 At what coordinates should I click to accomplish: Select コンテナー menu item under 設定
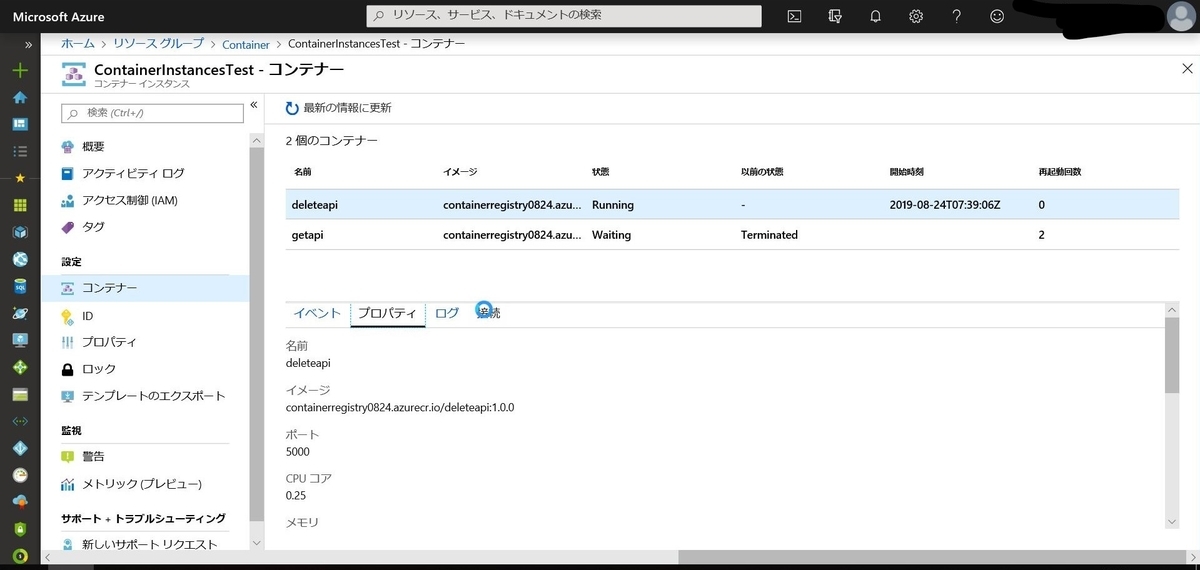tap(145, 288)
